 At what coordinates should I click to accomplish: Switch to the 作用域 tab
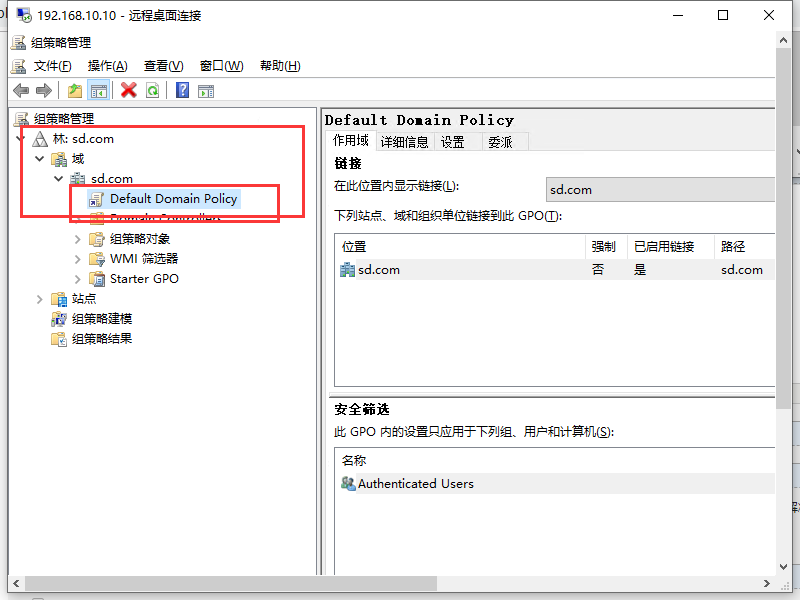pos(351,140)
